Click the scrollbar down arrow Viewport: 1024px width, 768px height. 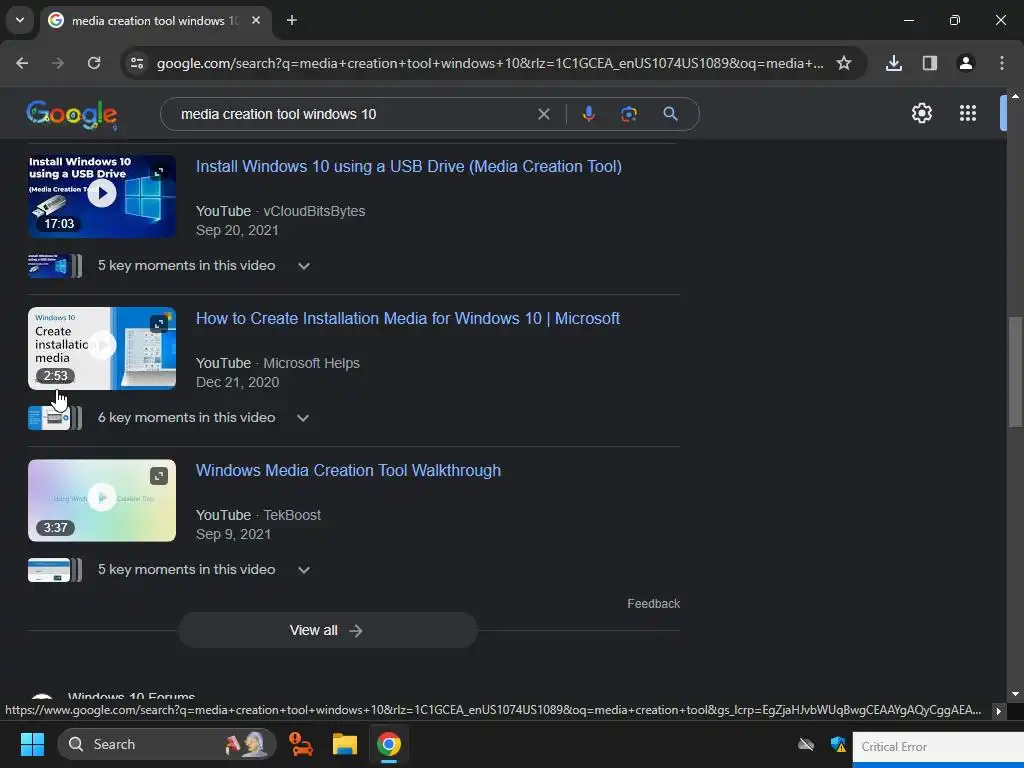tap(1015, 694)
